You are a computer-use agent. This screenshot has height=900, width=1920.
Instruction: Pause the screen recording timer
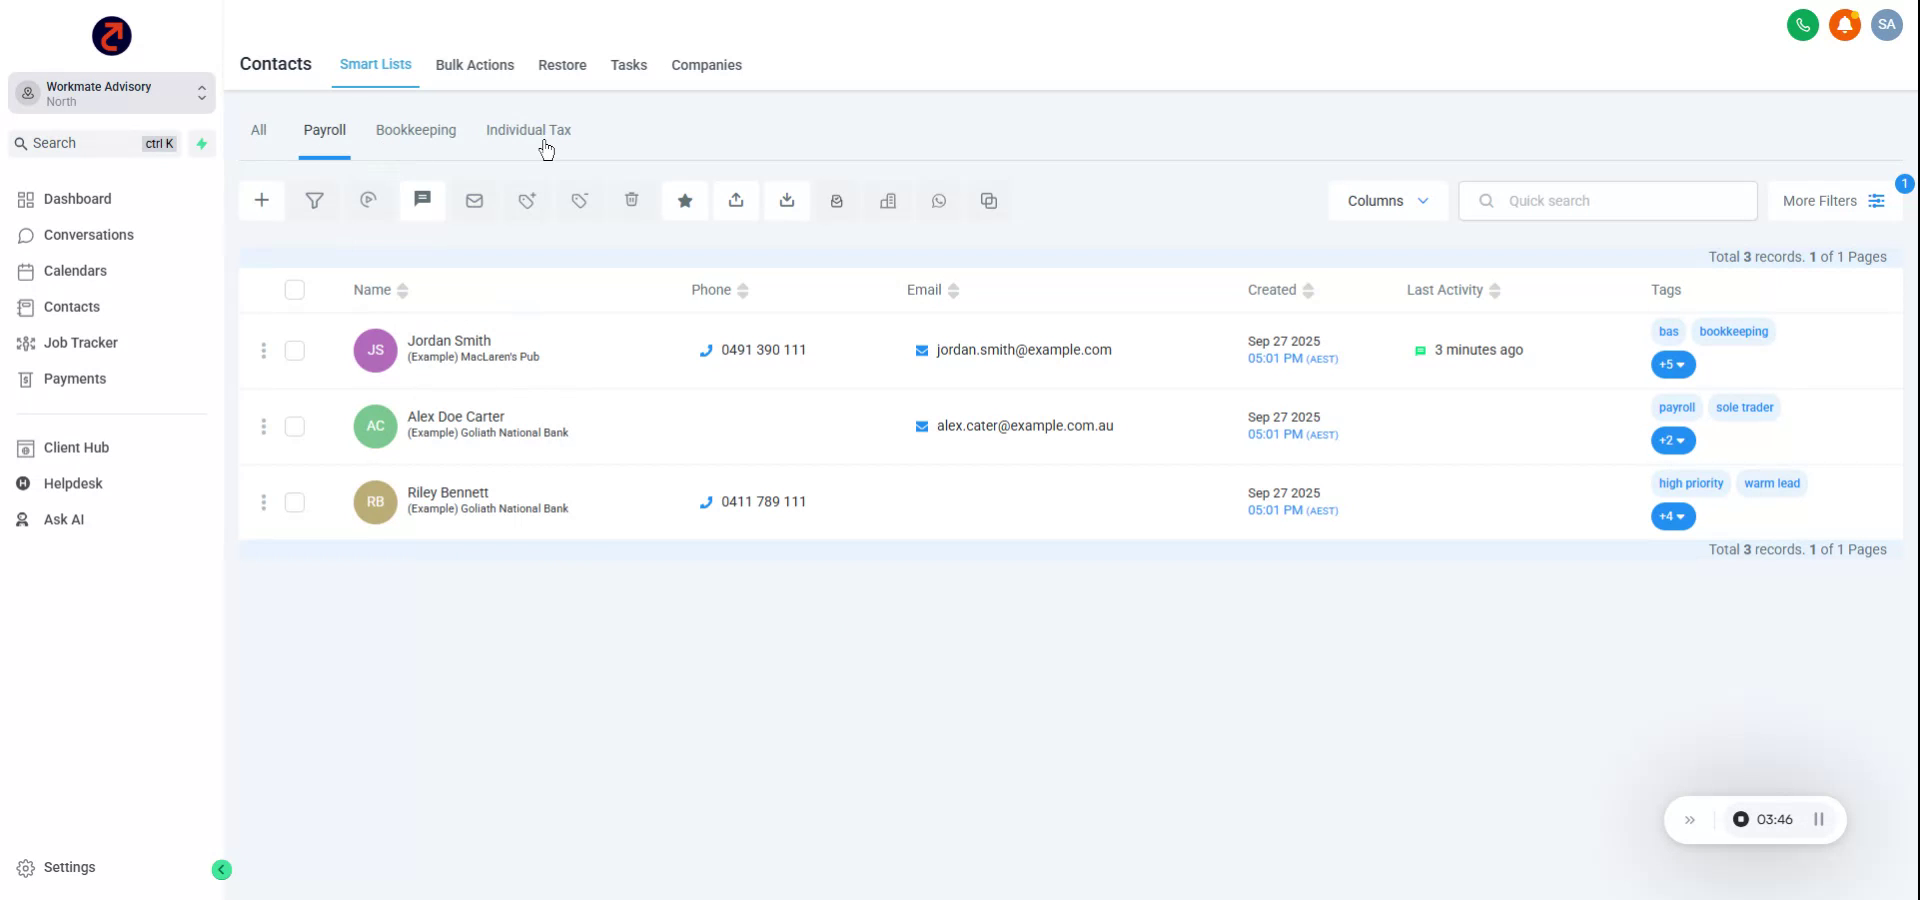tap(1820, 819)
